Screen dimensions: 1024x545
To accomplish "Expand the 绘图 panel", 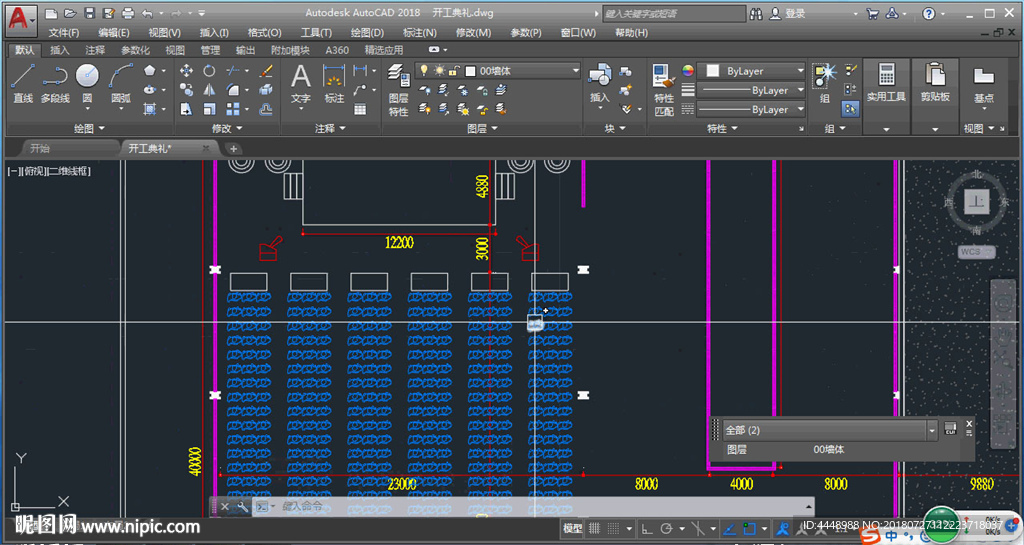I will pyautogui.click(x=89, y=129).
